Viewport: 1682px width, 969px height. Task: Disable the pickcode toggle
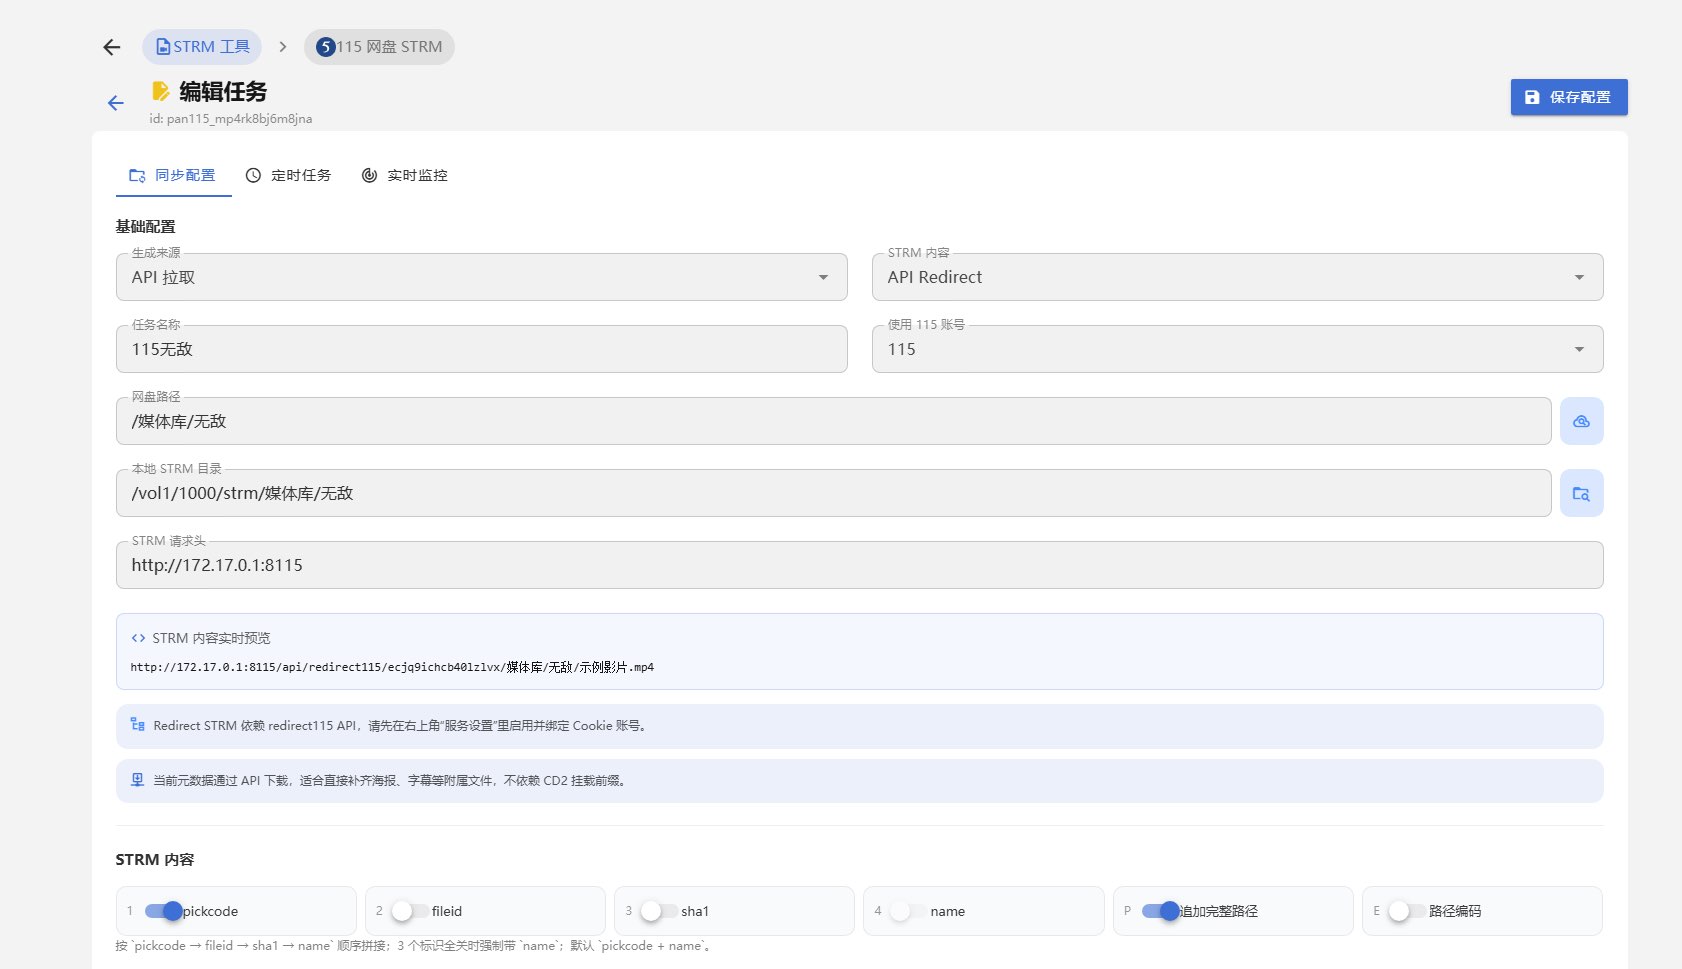coord(163,911)
